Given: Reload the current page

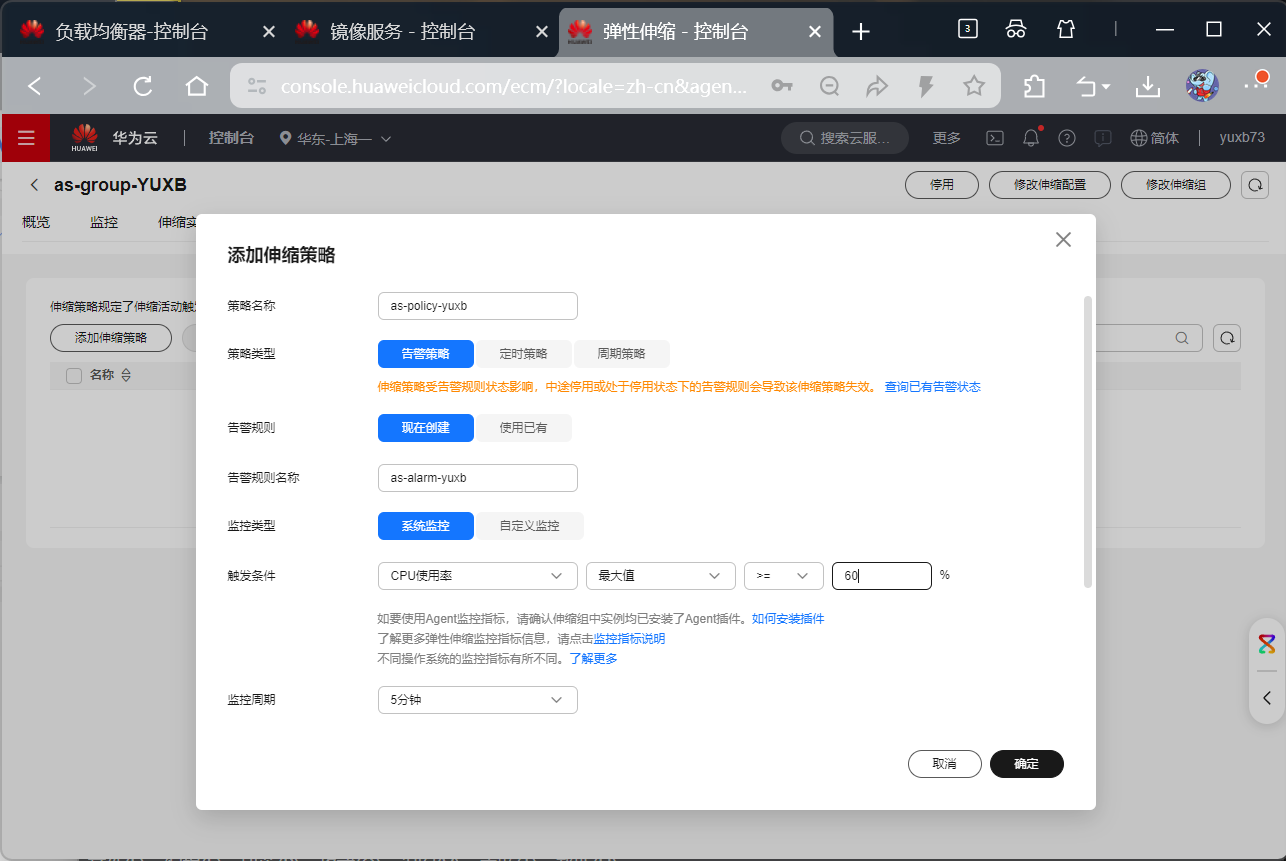Looking at the screenshot, I should (x=143, y=87).
